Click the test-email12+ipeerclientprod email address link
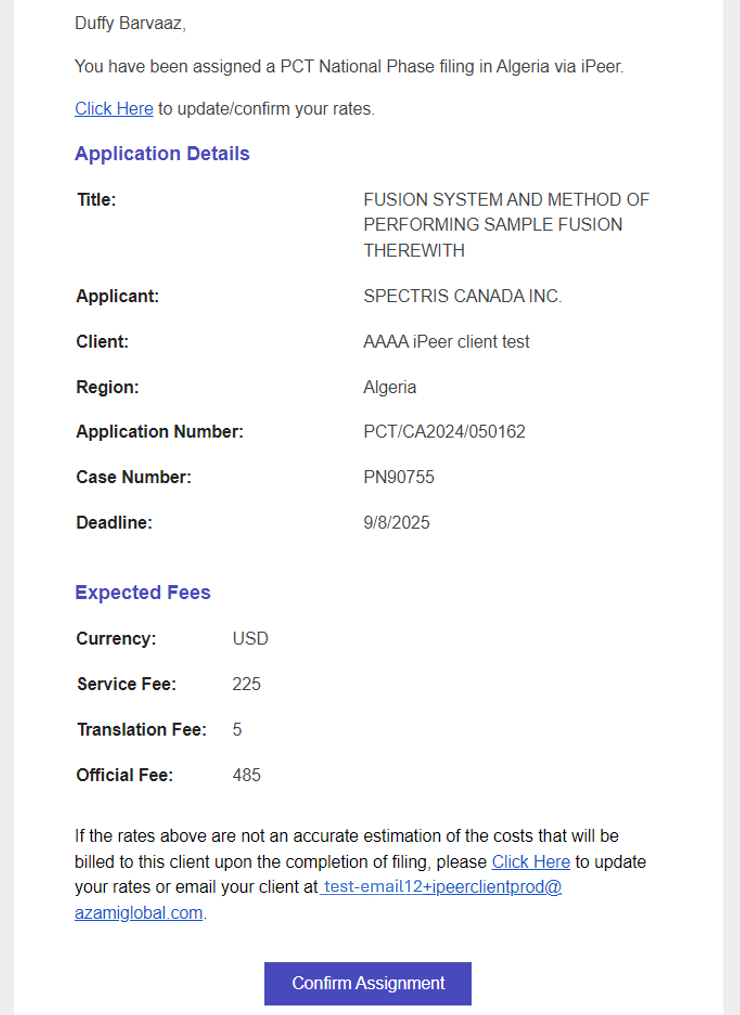This screenshot has height=1015, width=740. 440,887
